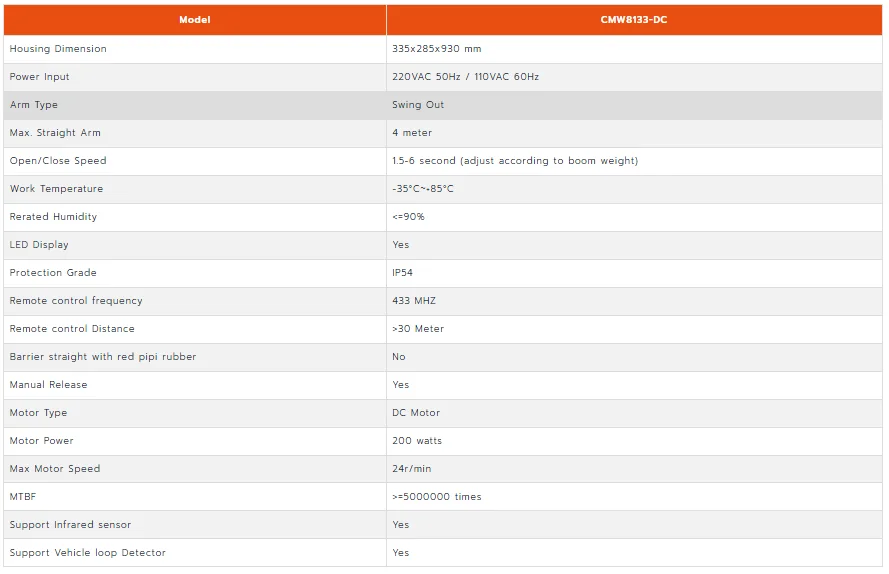889x574 pixels.
Task: Click the 433 MHZ frequency value
Action: (x=414, y=301)
